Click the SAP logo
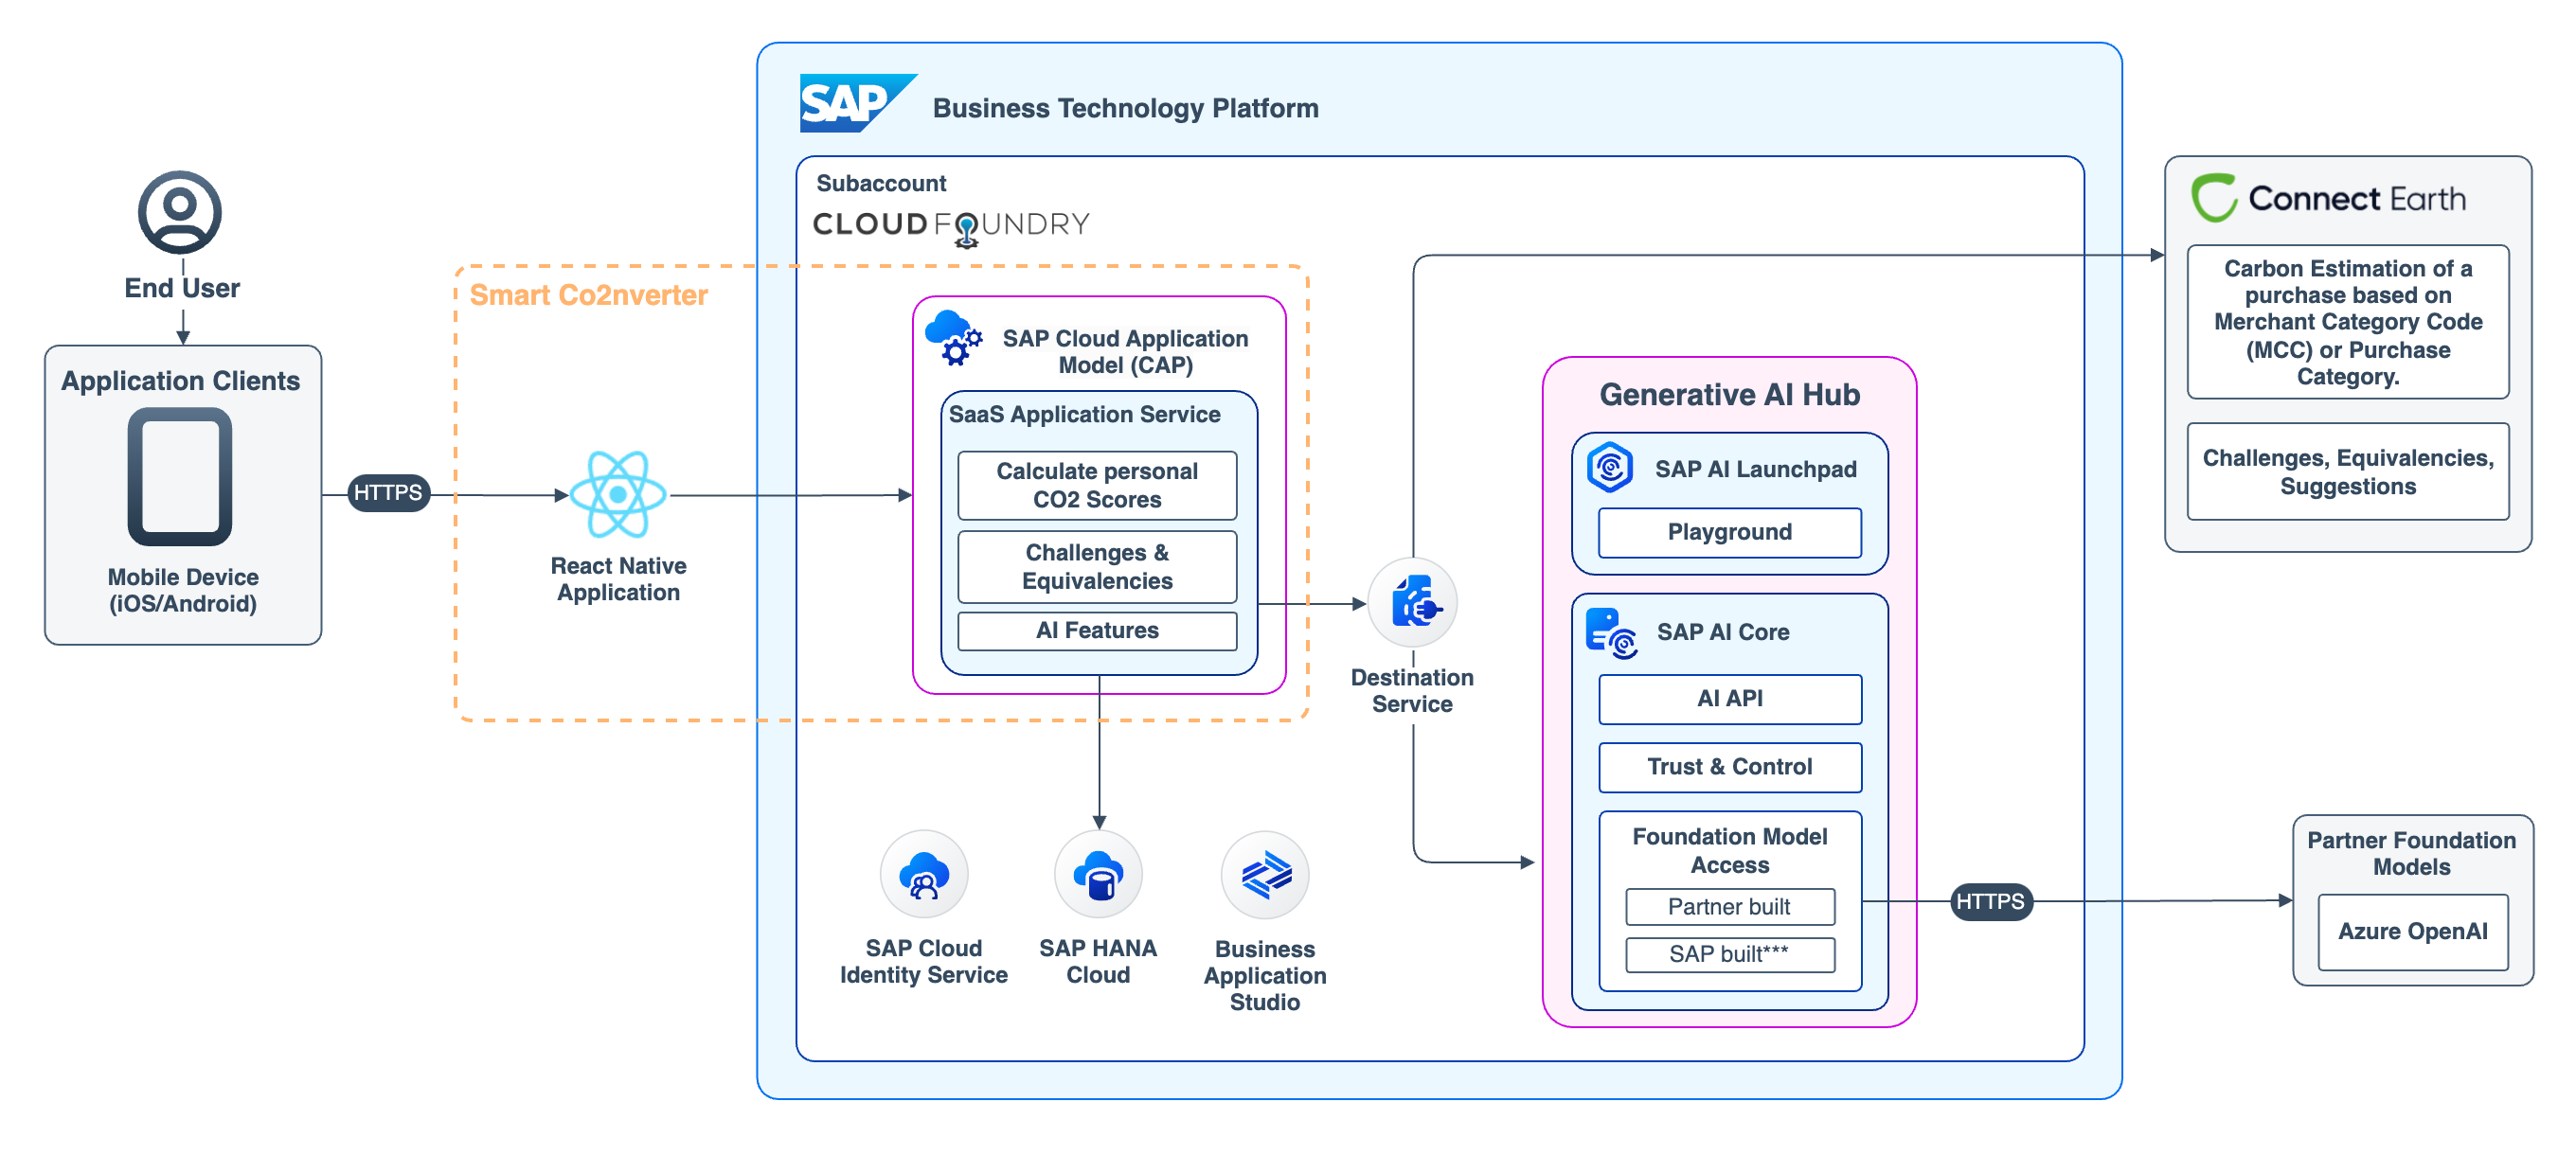Image resolution: width=2576 pixels, height=1155 pixels. (857, 103)
